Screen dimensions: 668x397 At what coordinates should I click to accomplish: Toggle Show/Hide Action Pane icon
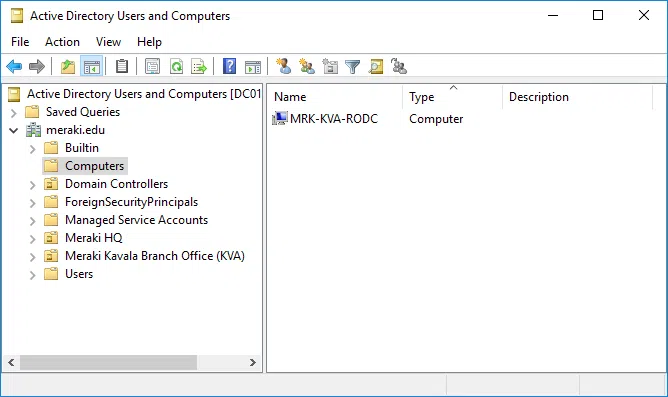pos(253,66)
